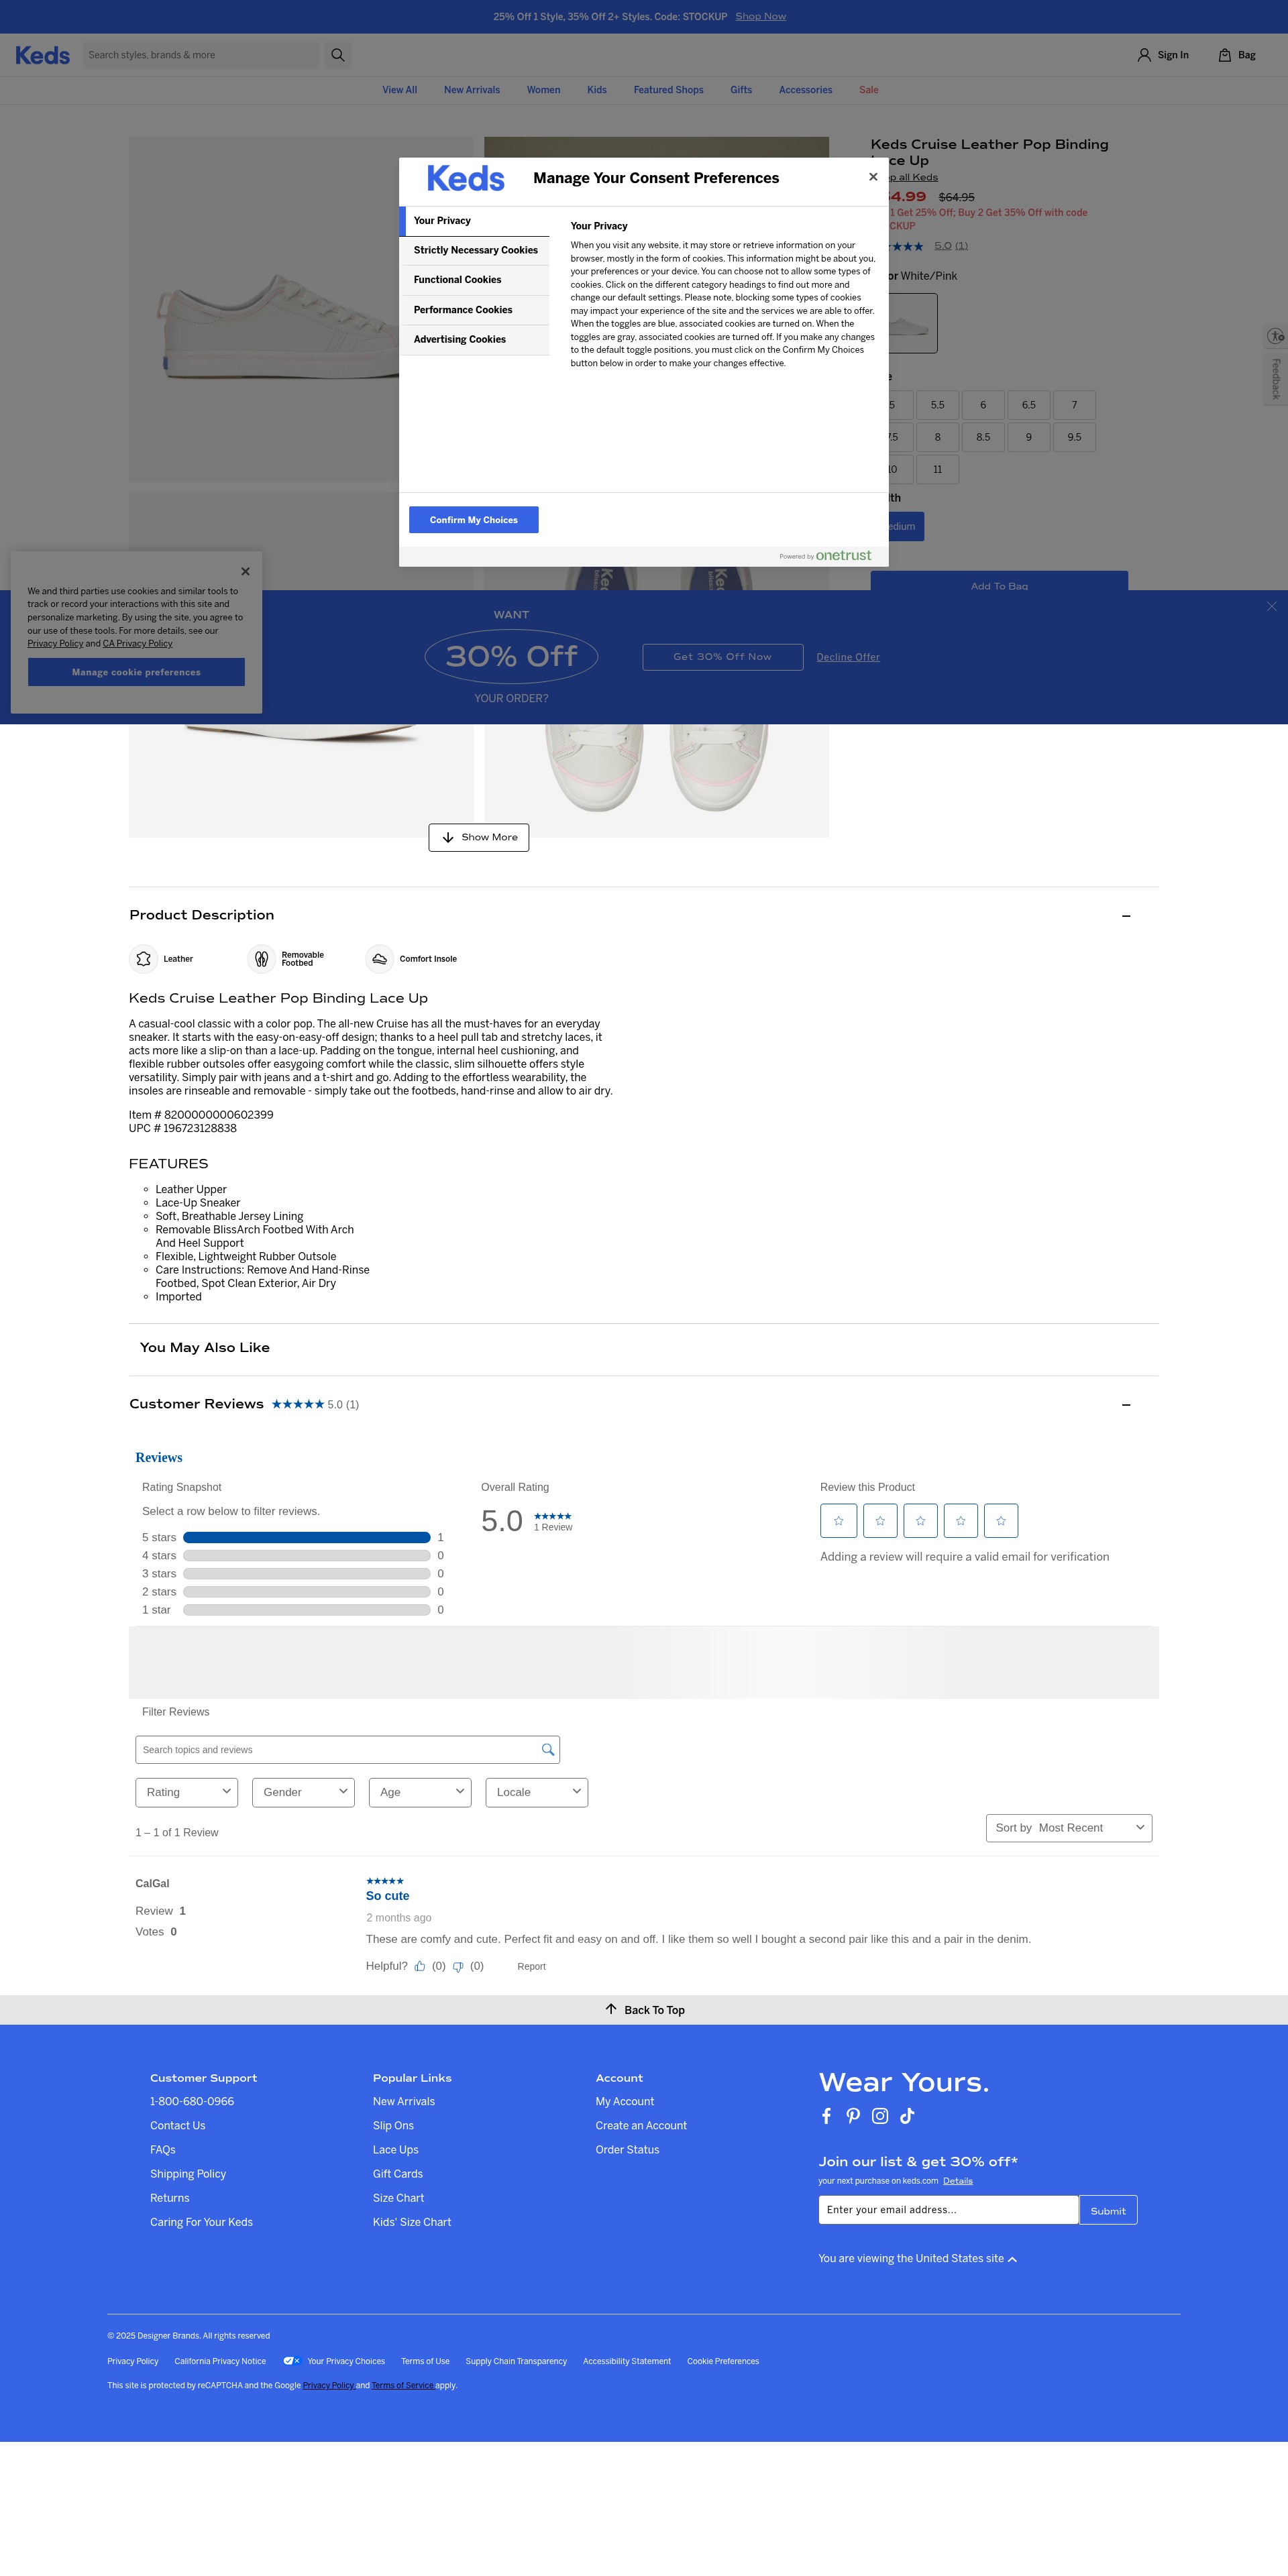1288x2576 pixels.
Task: Click the email address input field
Action: point(948,2210)
